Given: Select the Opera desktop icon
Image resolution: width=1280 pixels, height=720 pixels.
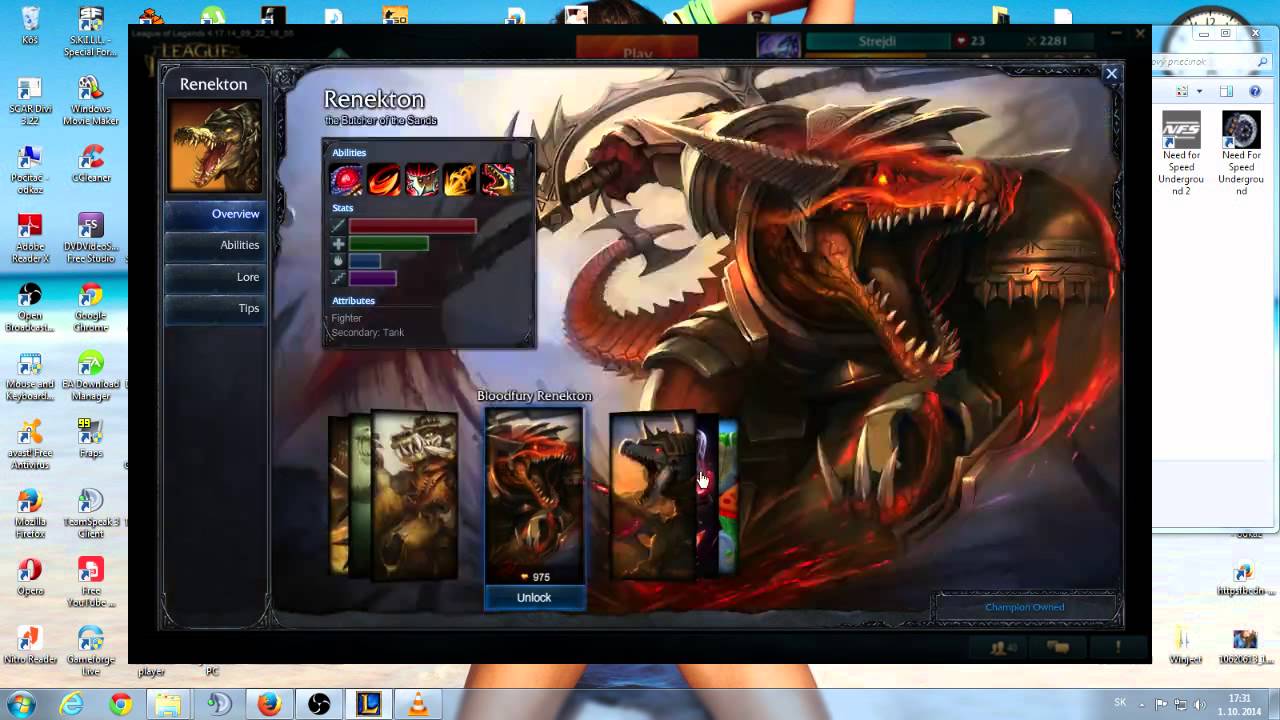Looking at the screenshot, I should point(30,577).
